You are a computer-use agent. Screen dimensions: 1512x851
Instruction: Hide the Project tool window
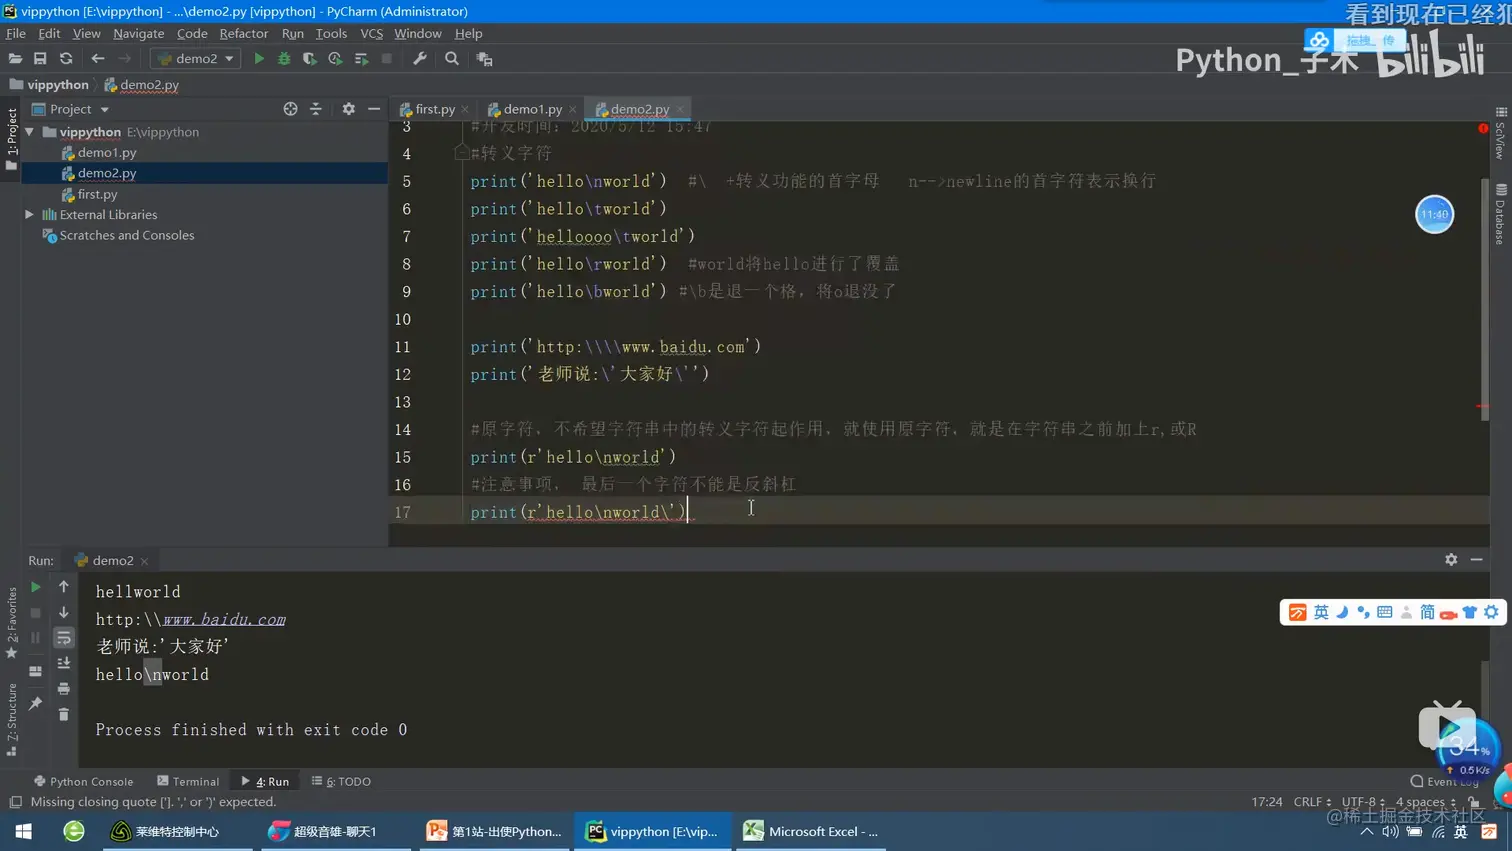374,109
